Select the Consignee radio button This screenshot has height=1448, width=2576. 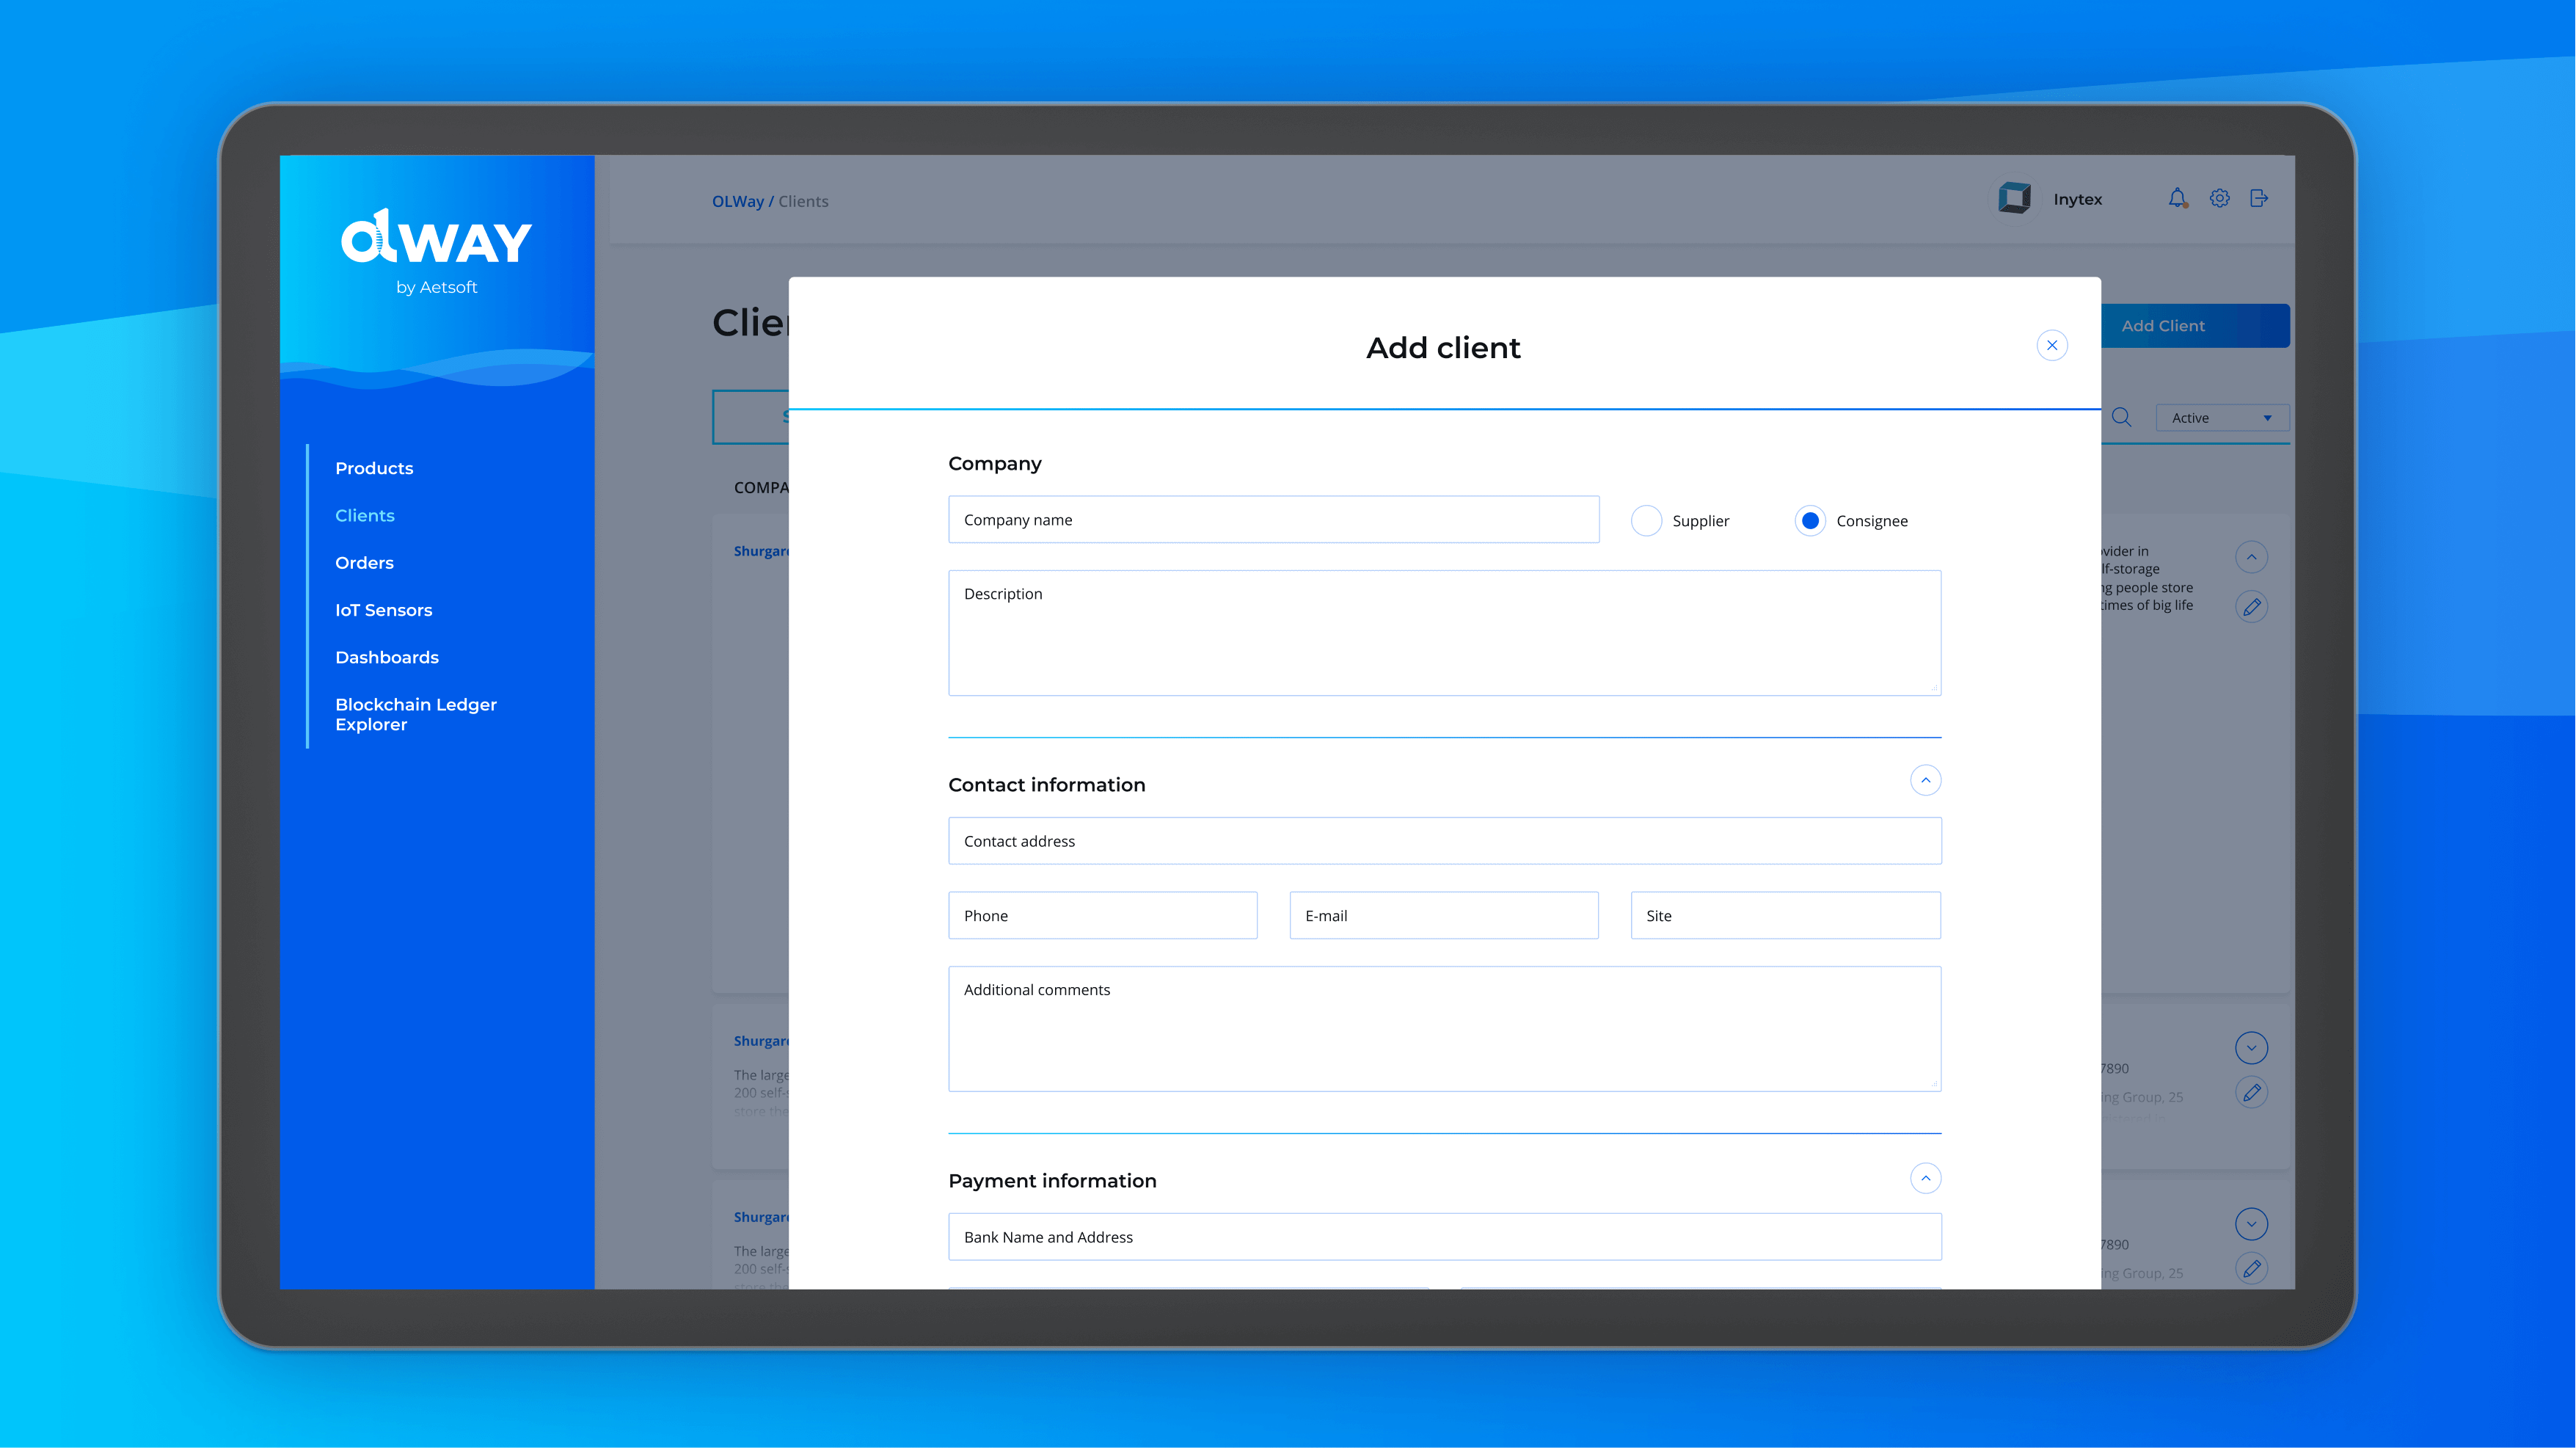(1810, 521)
